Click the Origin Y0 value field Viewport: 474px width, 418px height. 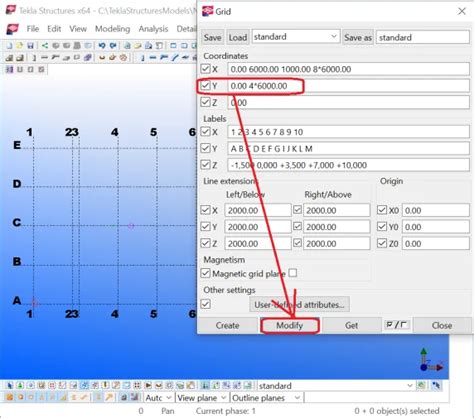point(436,227)
